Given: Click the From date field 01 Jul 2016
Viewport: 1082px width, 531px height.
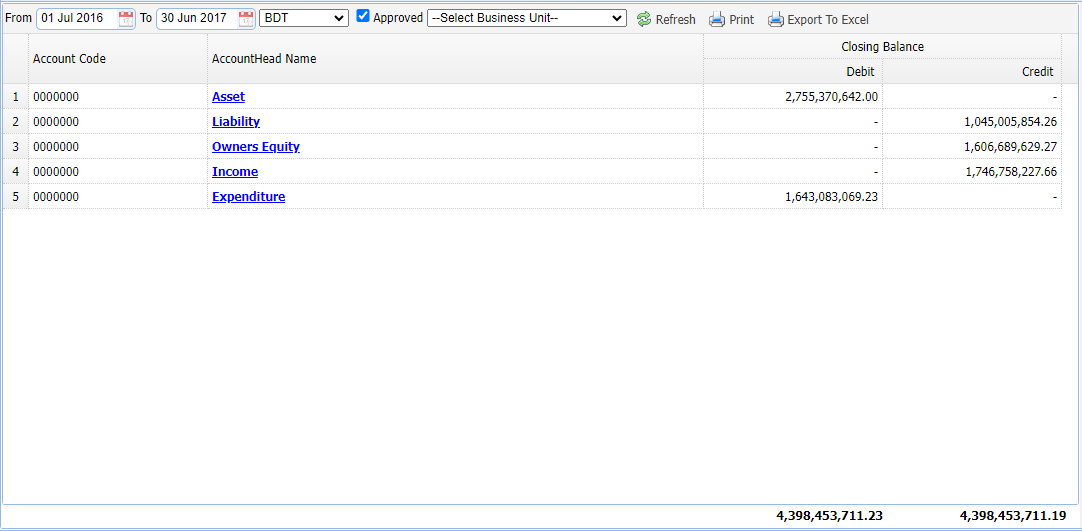Looking at the screenshot, I should 77,19.
